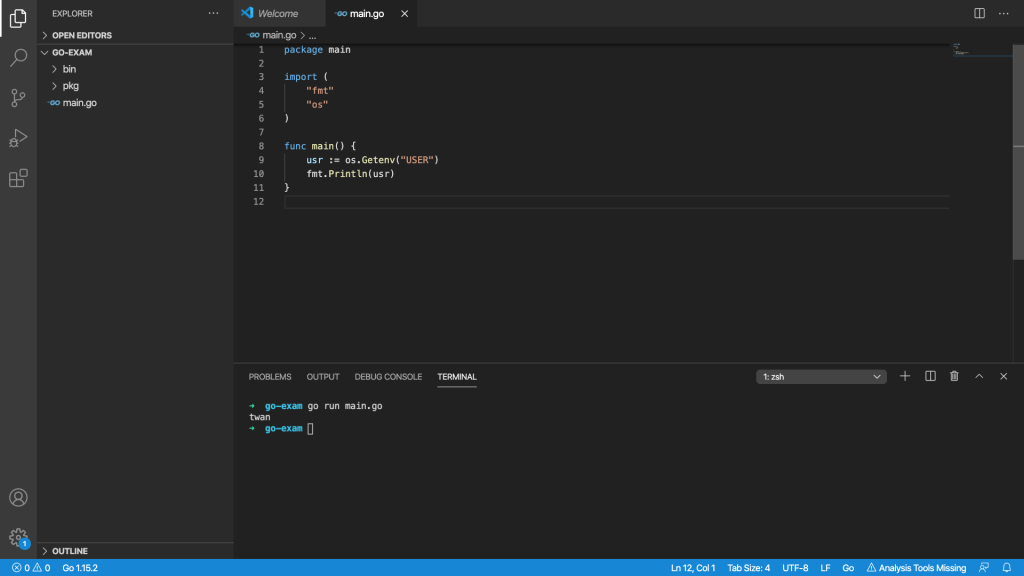Toggle split terminal layout
The height and width of the screenshot is (576, 1024).
(930, 376)
